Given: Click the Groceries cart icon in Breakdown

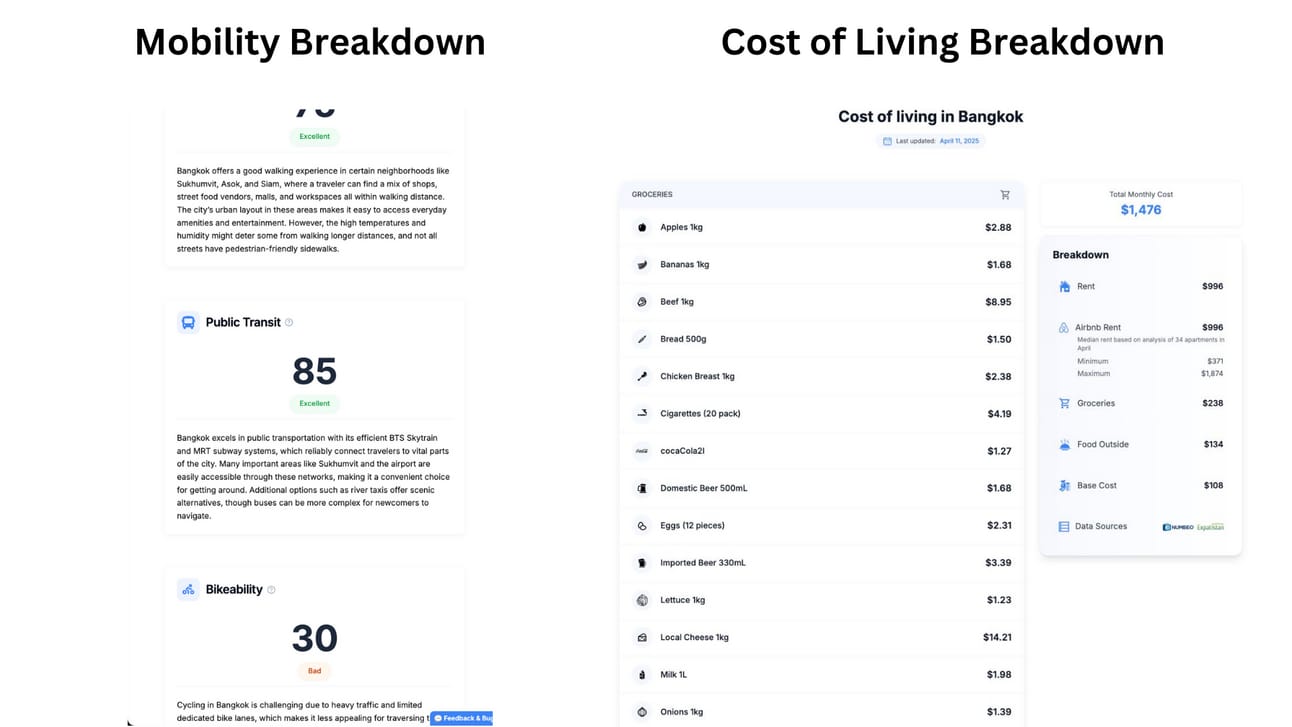Looking at the screenshot, I should (x=1064, y=404).
